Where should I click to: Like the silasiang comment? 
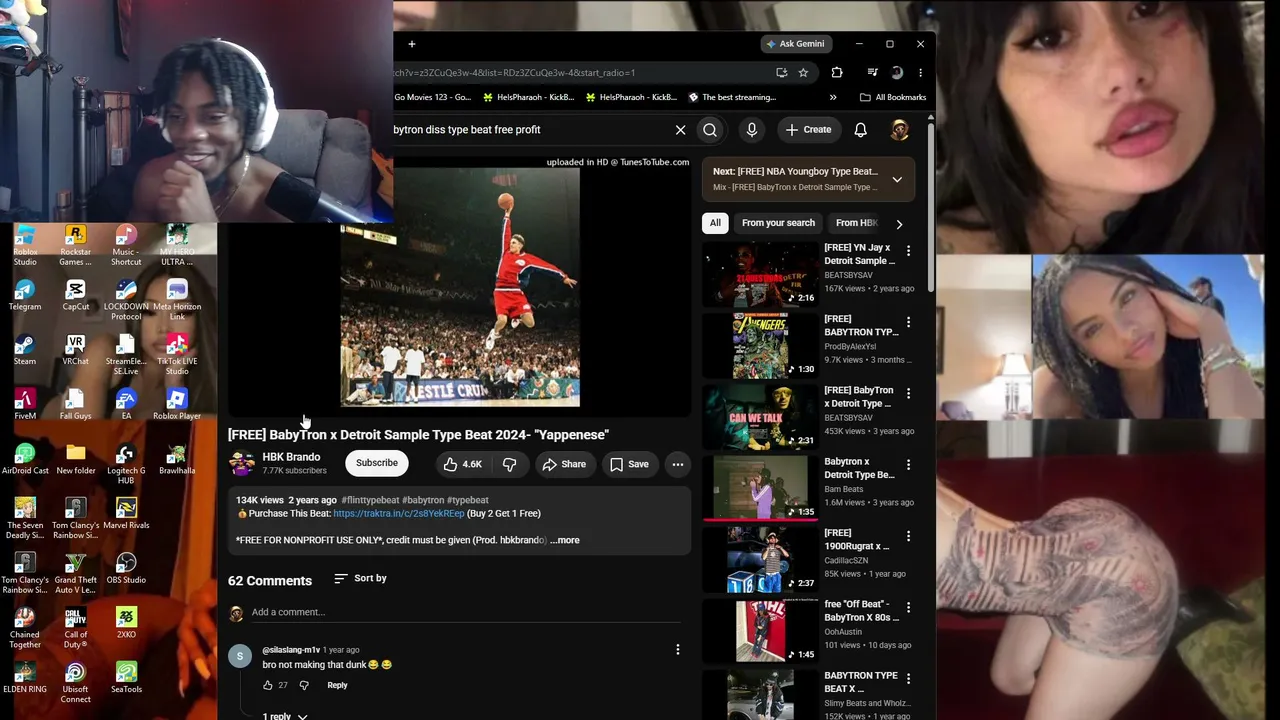tap(267, 685)
